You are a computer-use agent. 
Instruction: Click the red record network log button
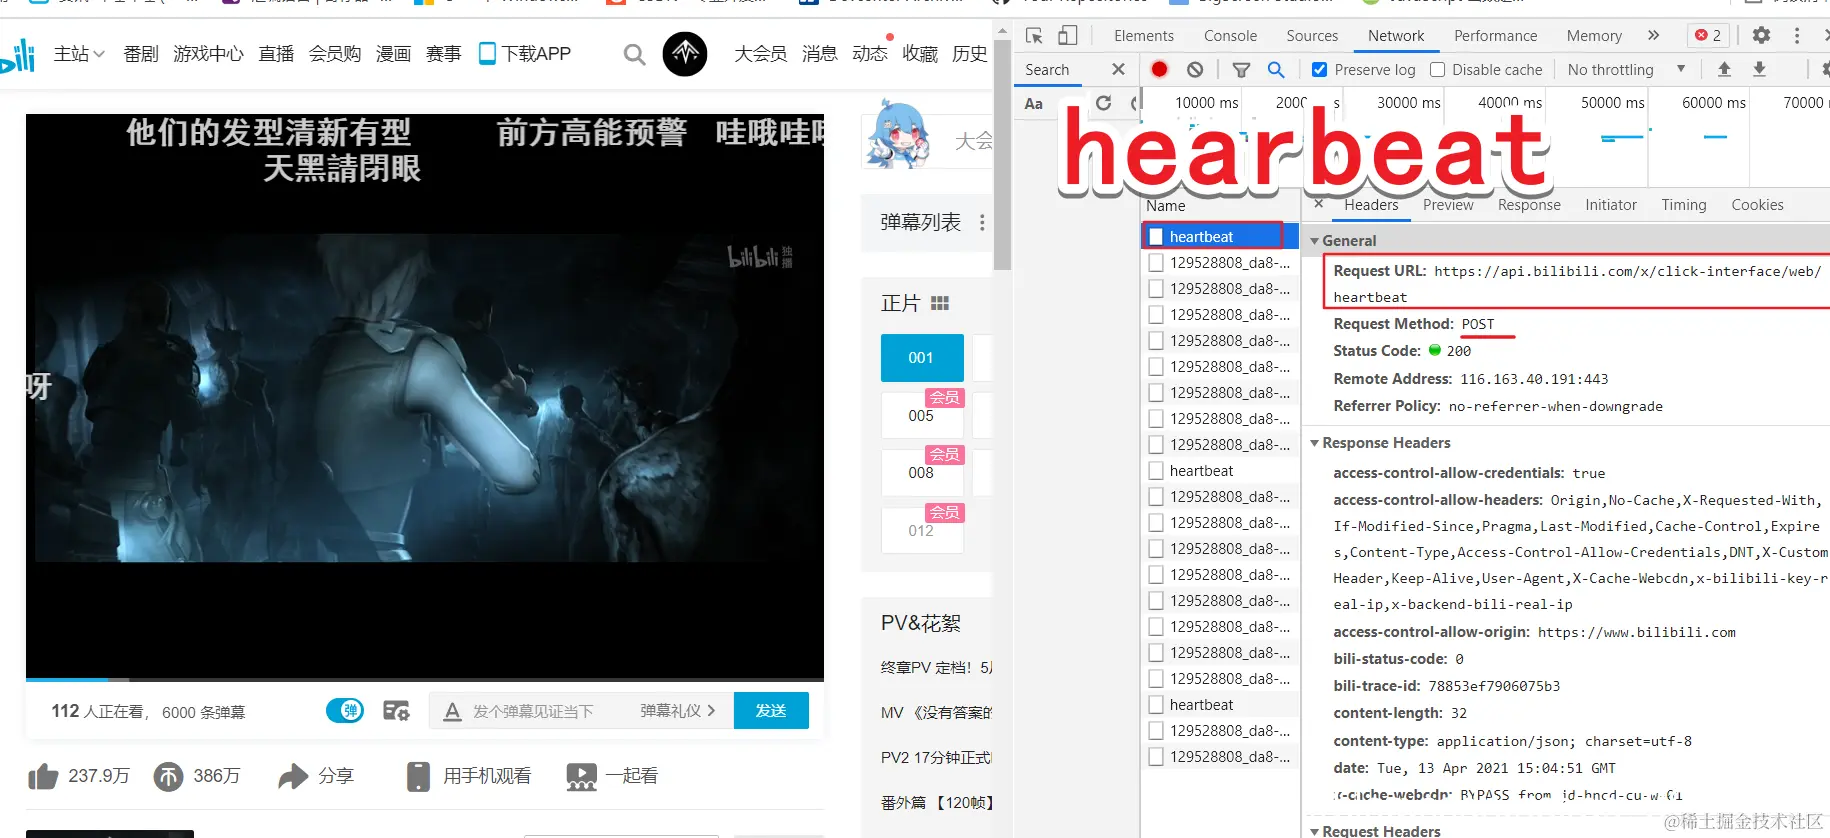pyautogui.click(x=1159, y=70)
